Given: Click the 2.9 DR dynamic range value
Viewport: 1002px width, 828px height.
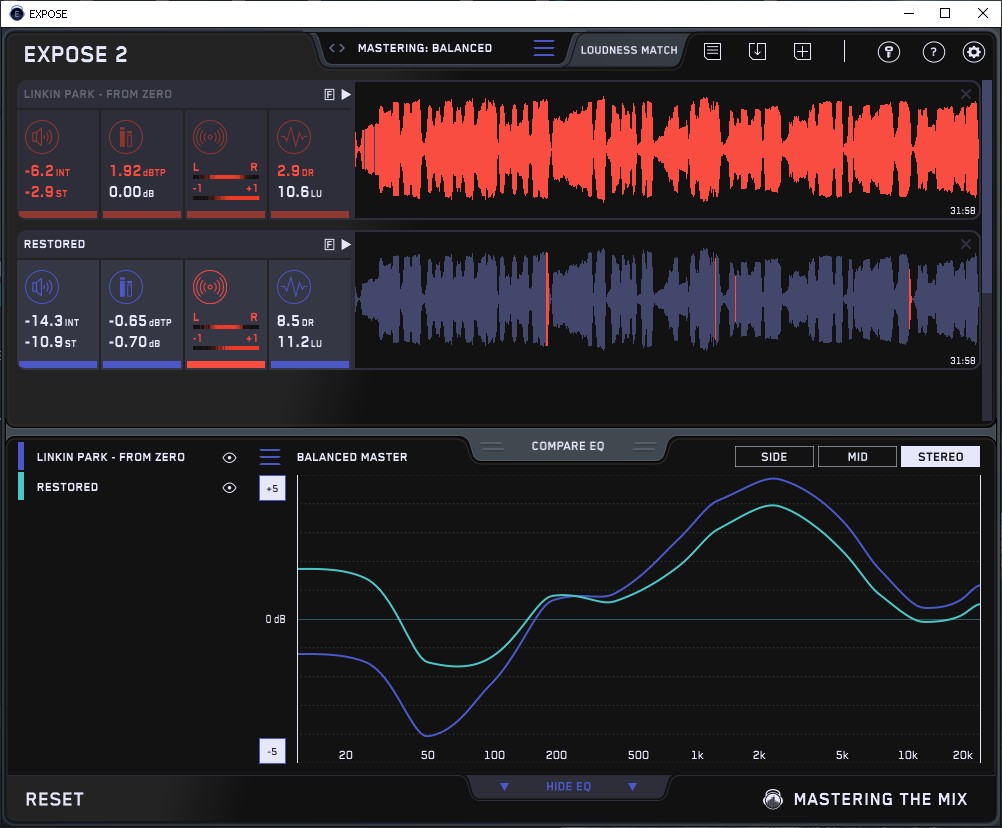Looking at the screenshot, I should tap(295, 171).
